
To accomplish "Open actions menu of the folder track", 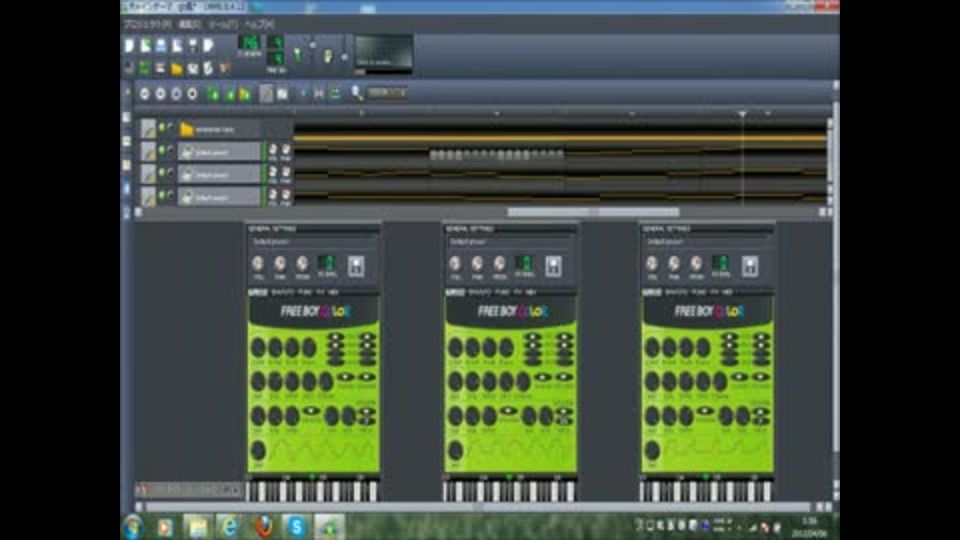I will click(148, 129).
